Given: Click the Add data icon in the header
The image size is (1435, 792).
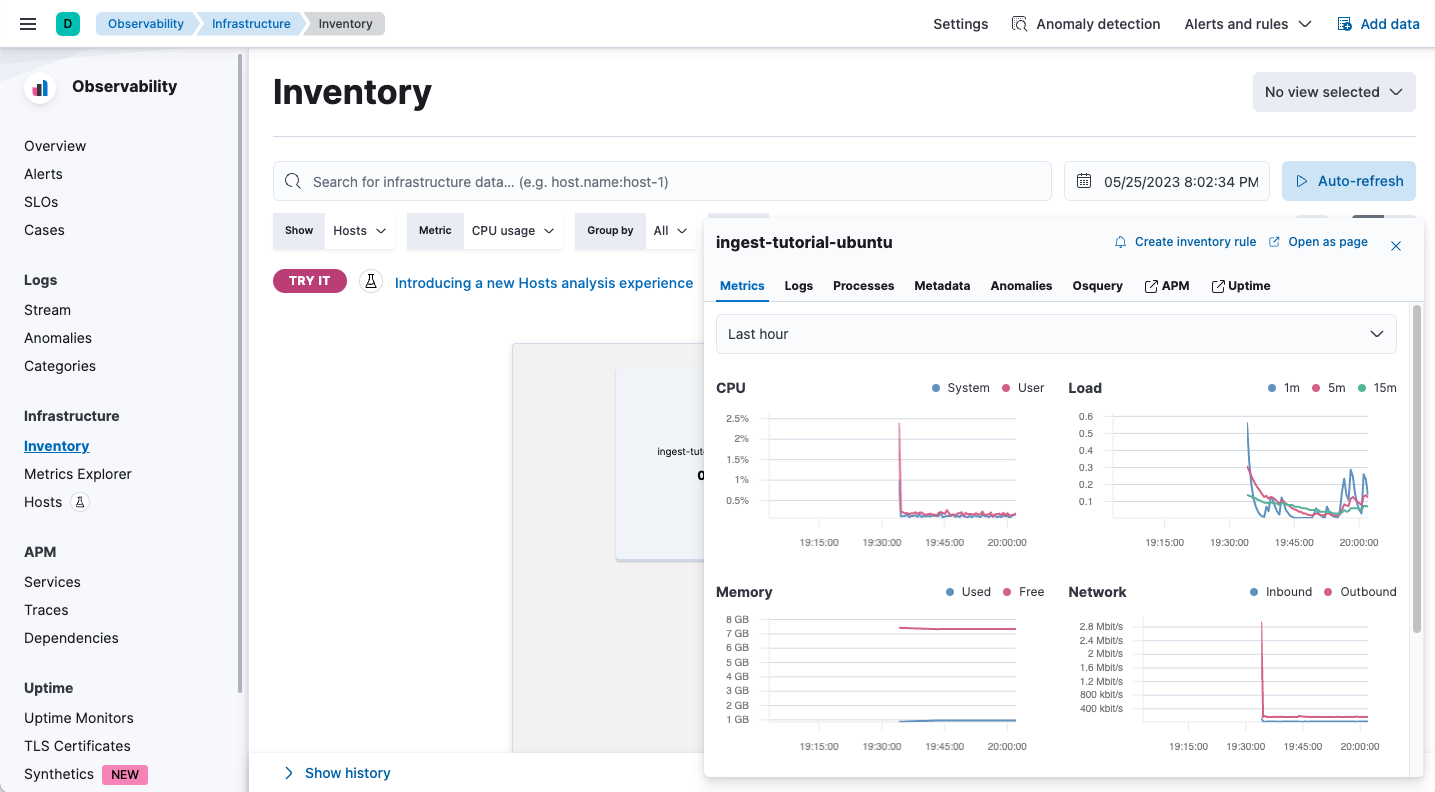Looking at the screenshot, I should point(1342,23).
